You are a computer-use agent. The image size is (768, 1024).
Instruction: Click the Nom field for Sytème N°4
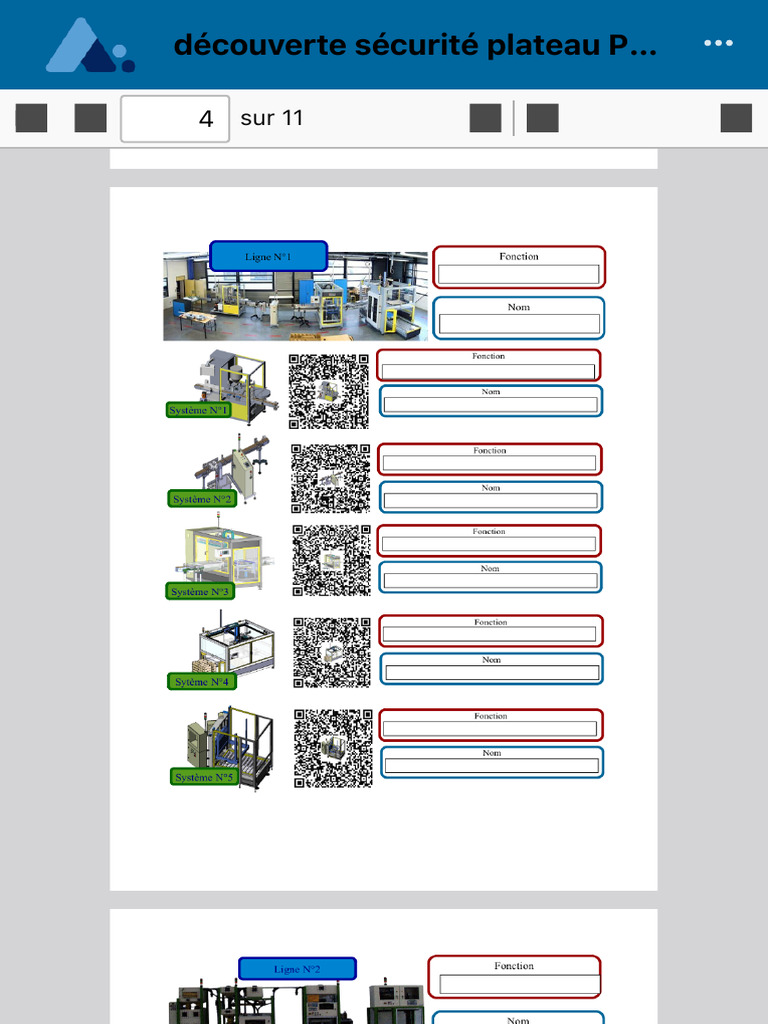click(x=492, y=673)
